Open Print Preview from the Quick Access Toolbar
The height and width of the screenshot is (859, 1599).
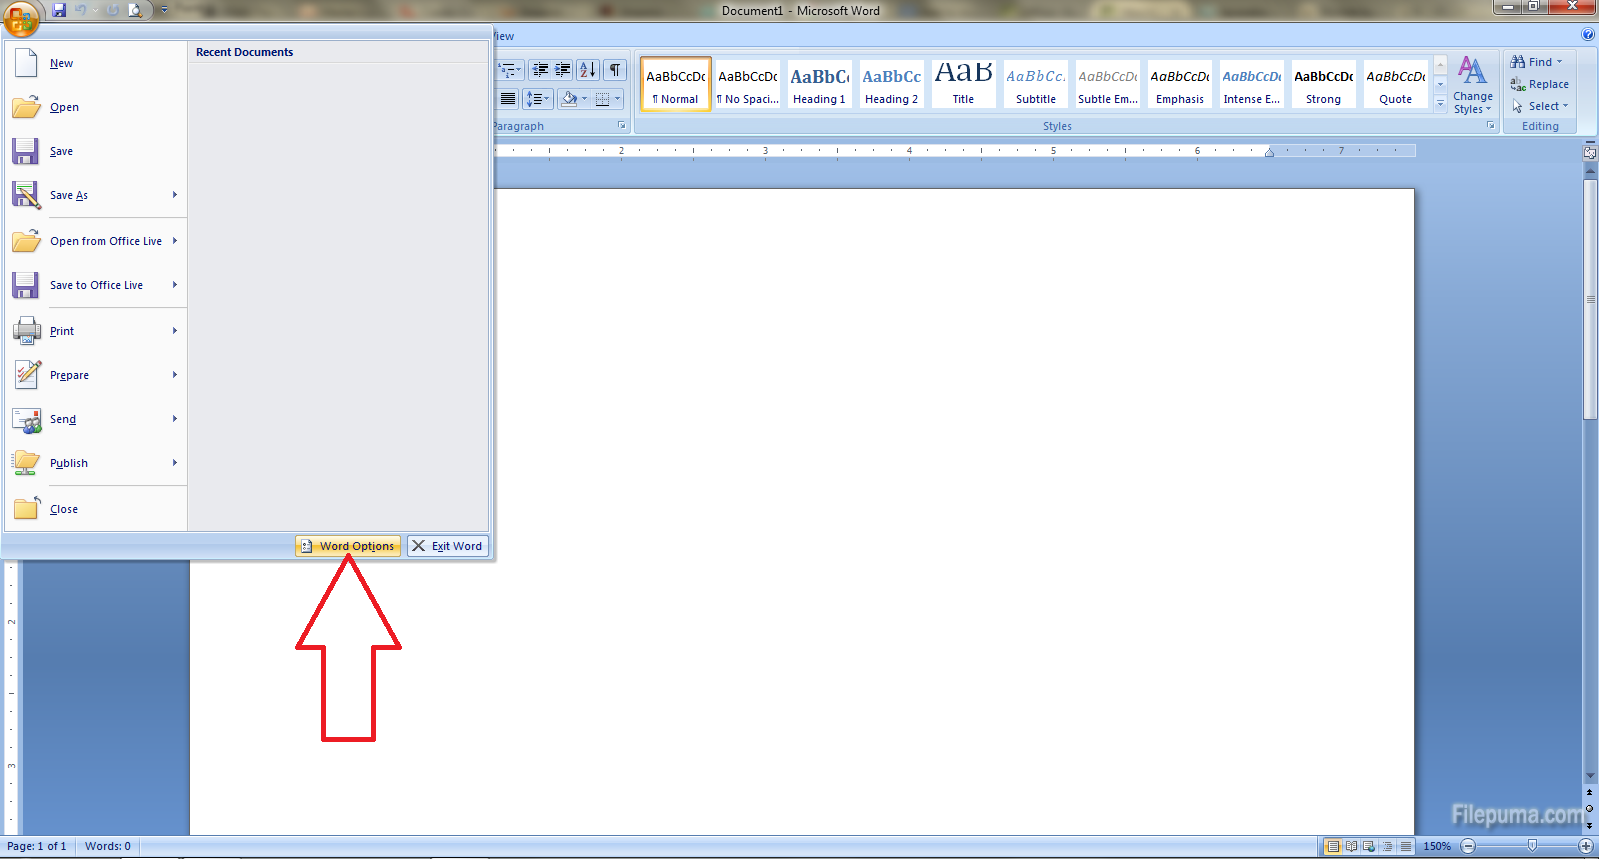(x=135, y=10)
